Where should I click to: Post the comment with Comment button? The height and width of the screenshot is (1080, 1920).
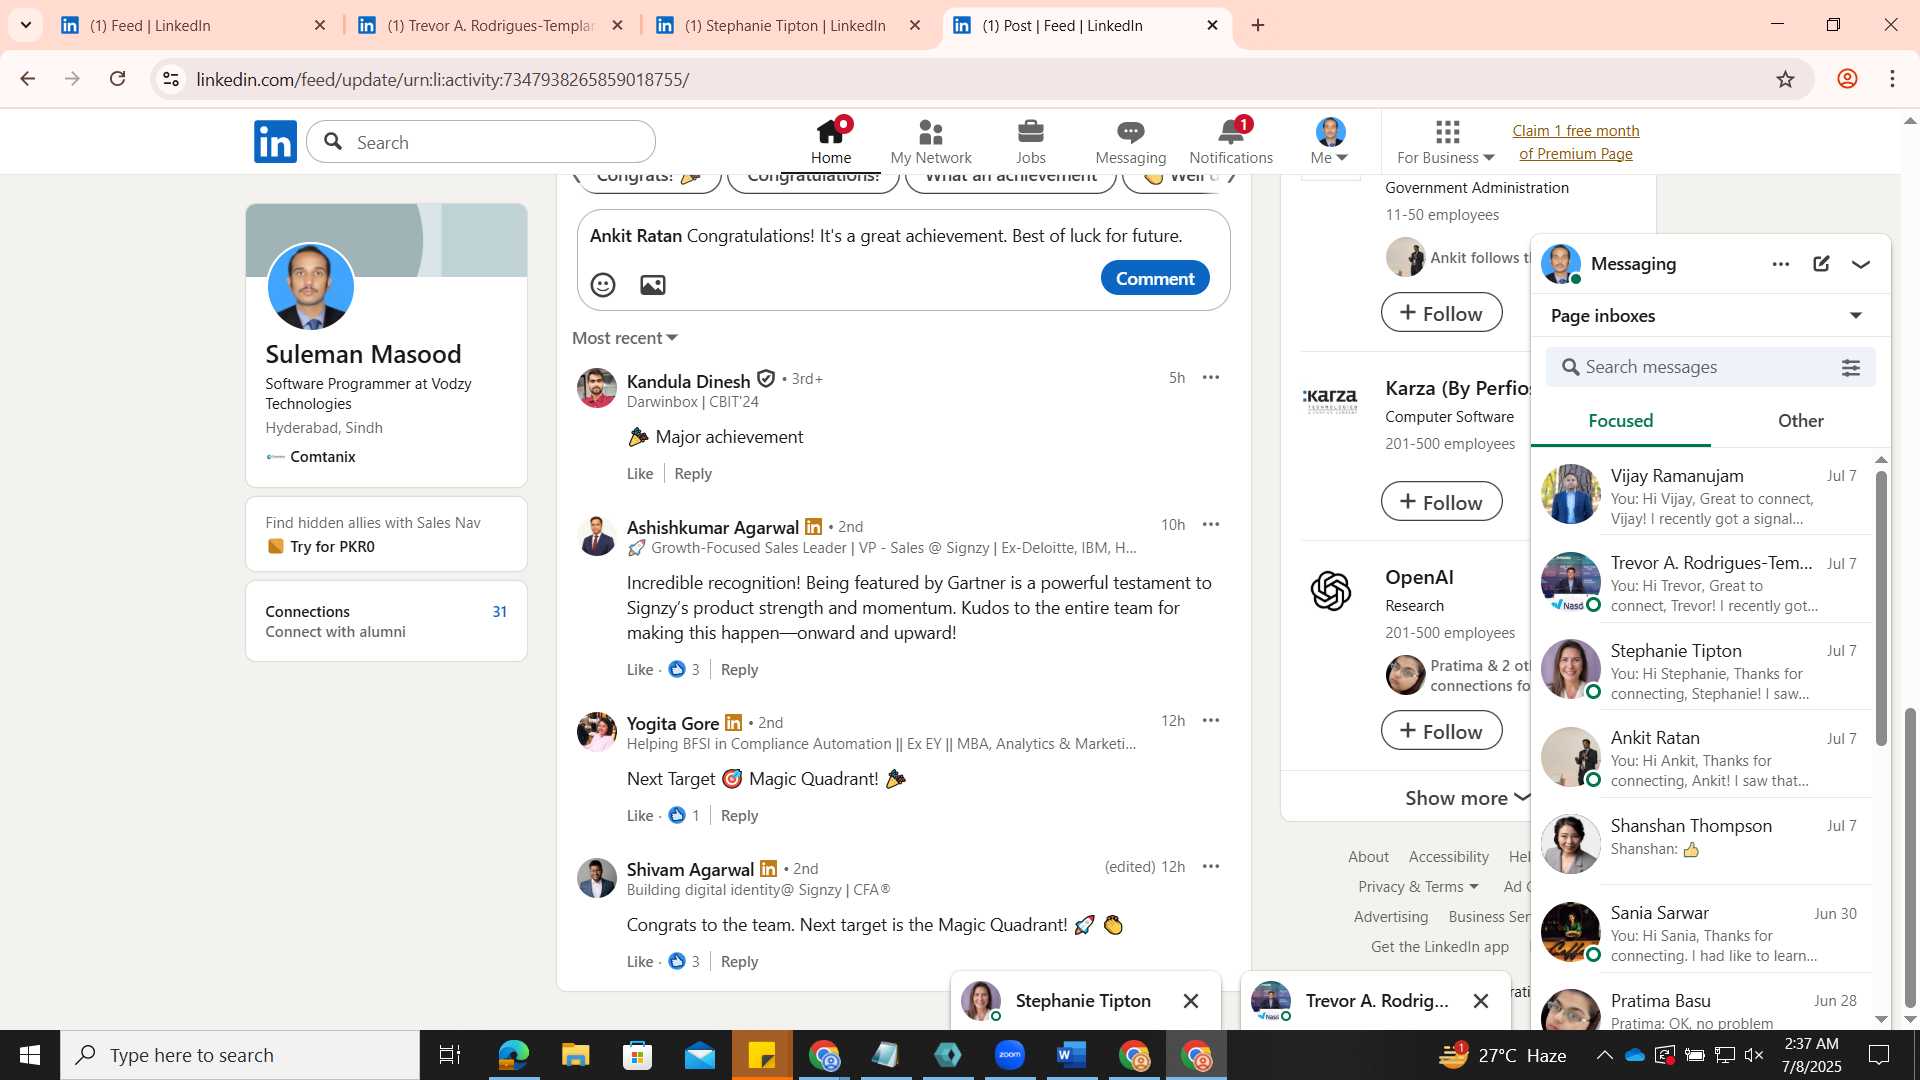pos(1155,278)
